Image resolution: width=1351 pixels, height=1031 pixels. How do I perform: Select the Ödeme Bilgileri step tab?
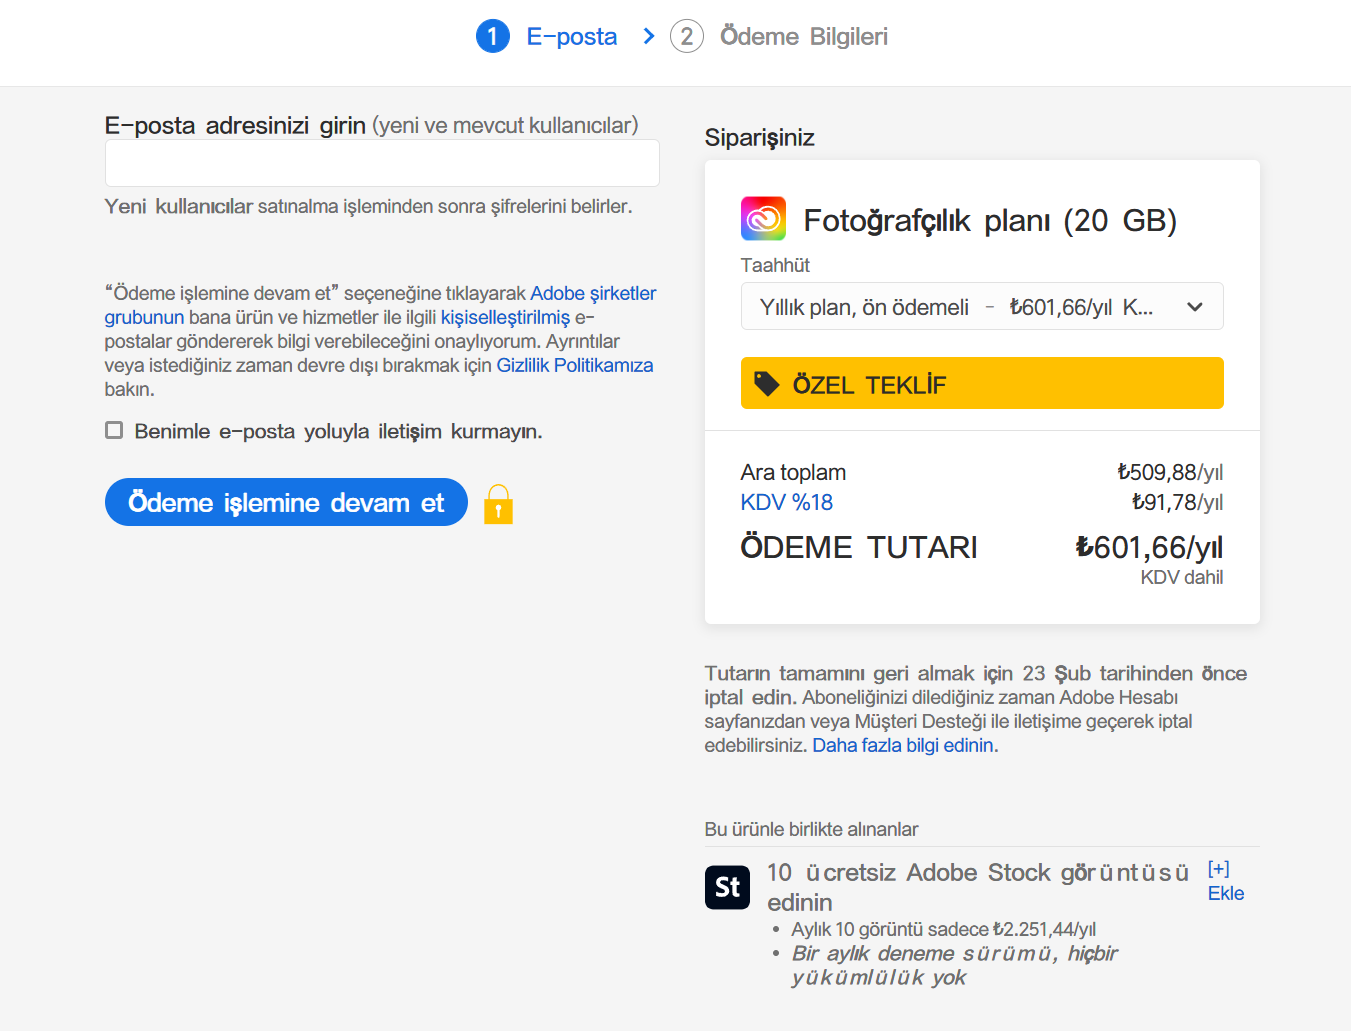[804, 37]
